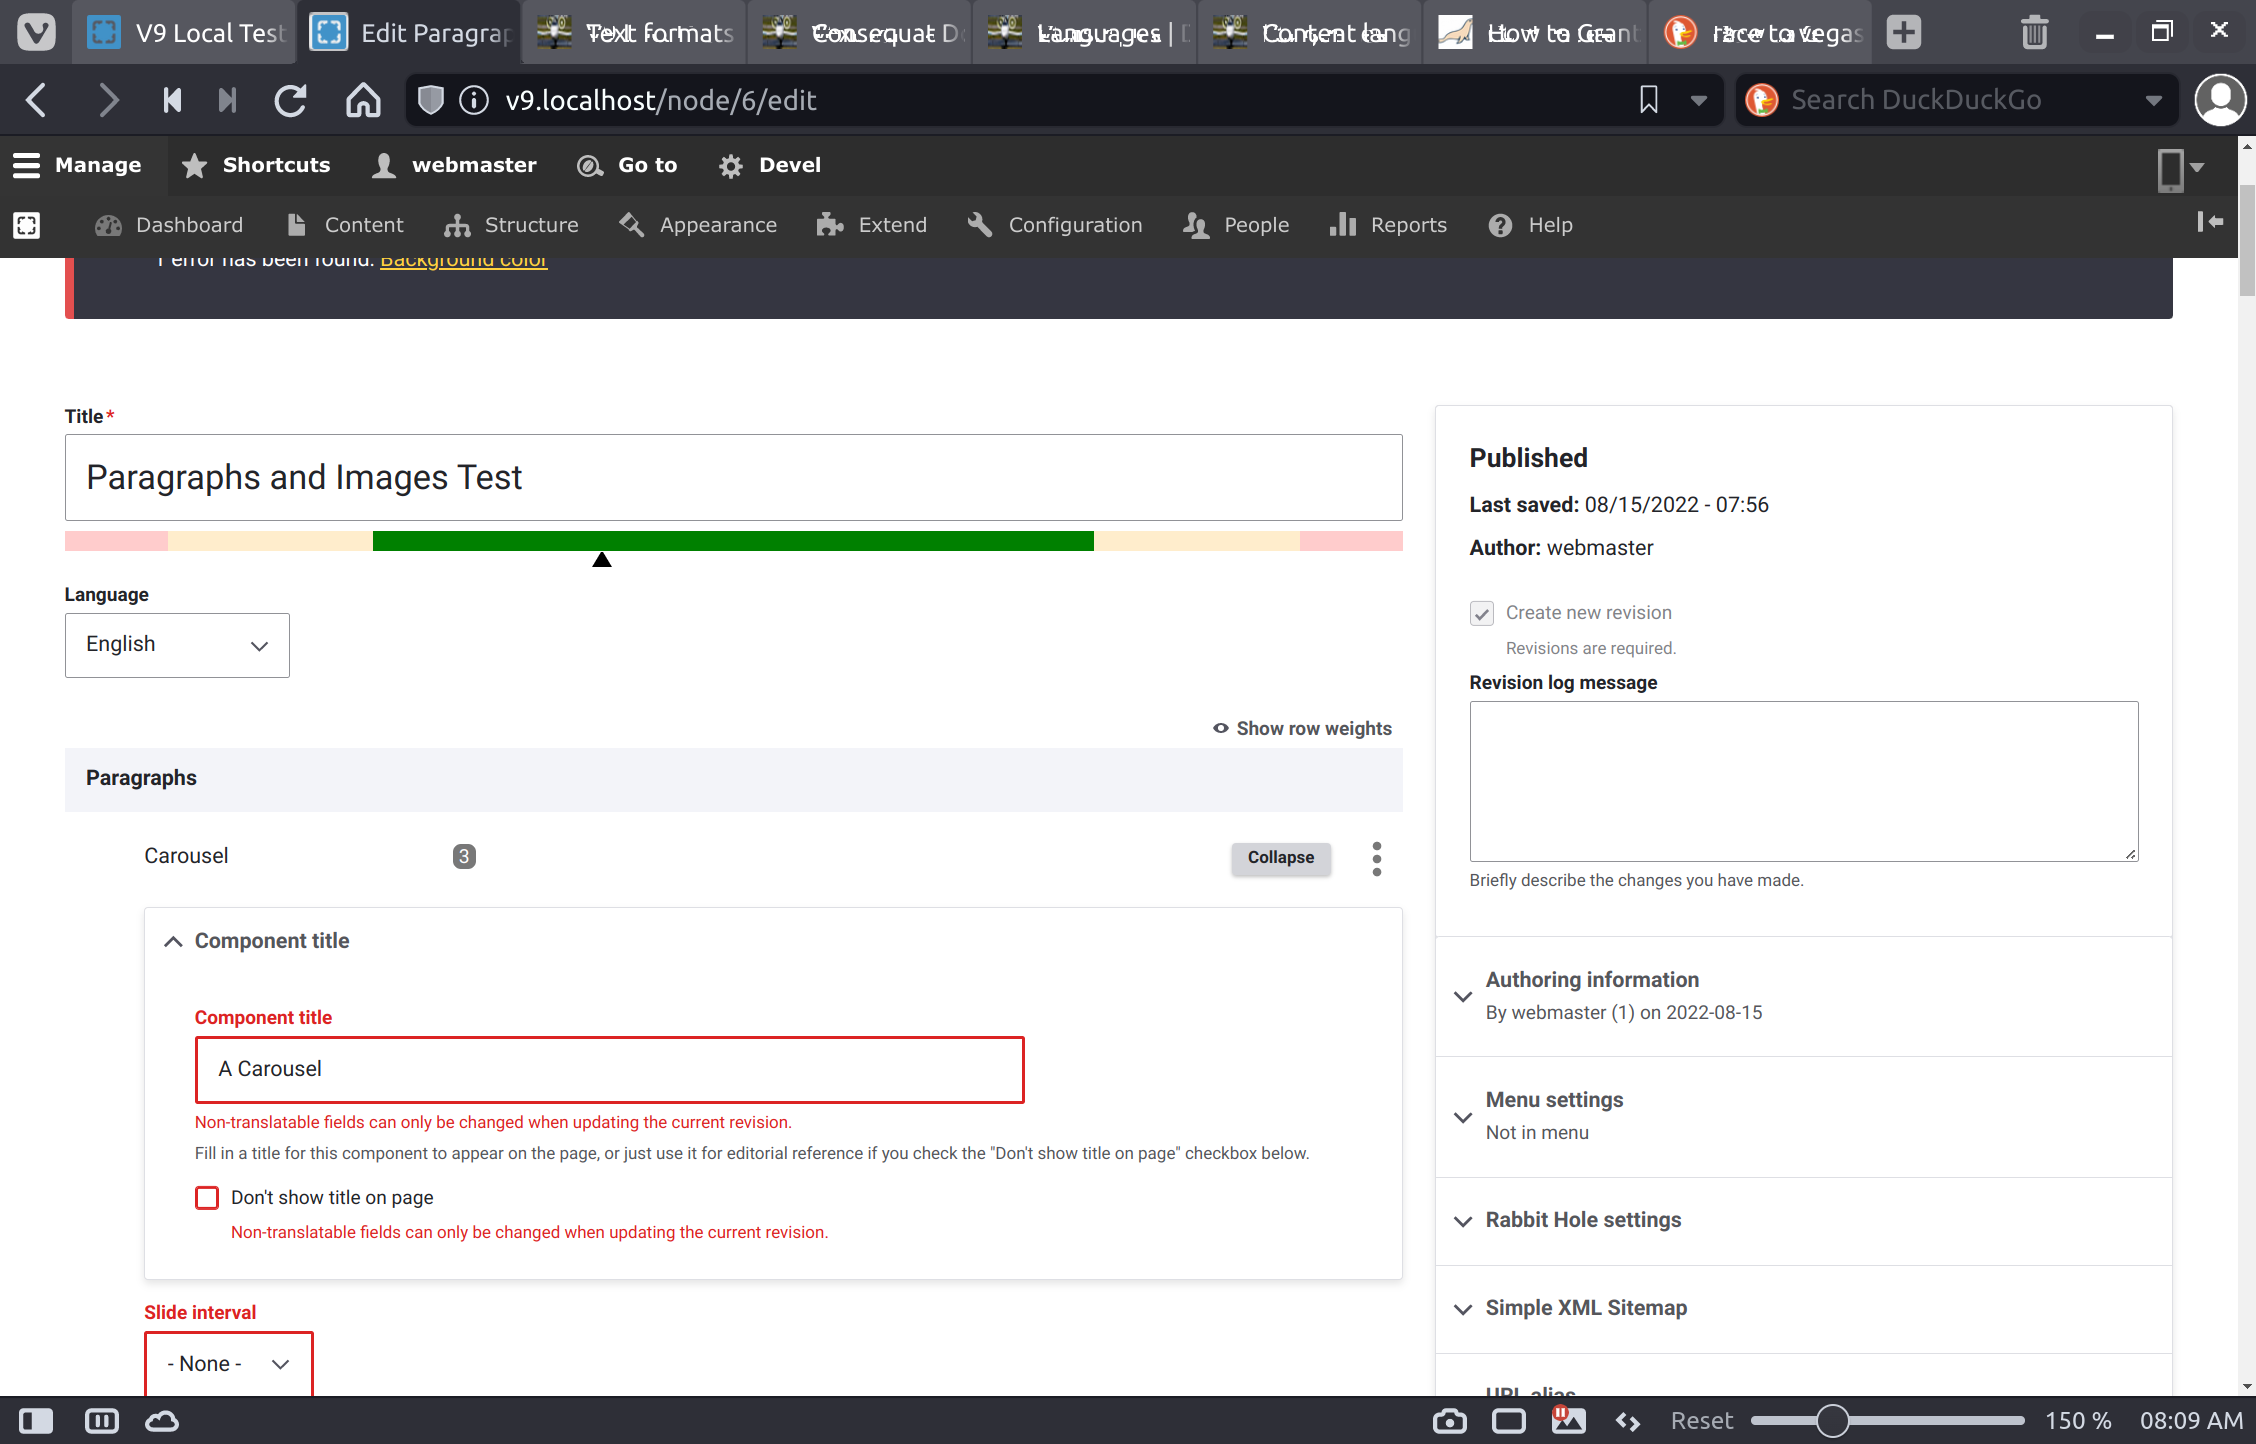Open the Structure admin section icon
Image resolution: width=2256 pixels, height=1444 pixels.
pyautogui.click(x=458, y=225)
